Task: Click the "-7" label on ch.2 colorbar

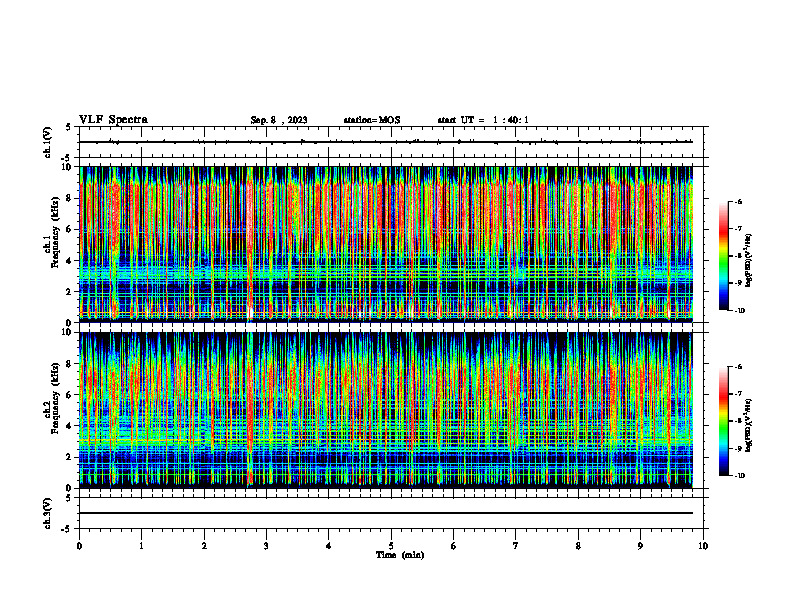Action: 738,394
